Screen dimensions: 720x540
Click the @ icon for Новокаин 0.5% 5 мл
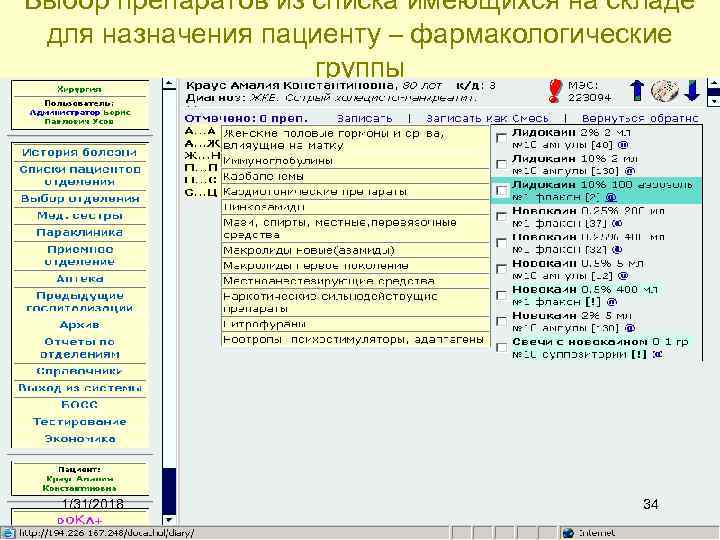(x=623, y=276)
